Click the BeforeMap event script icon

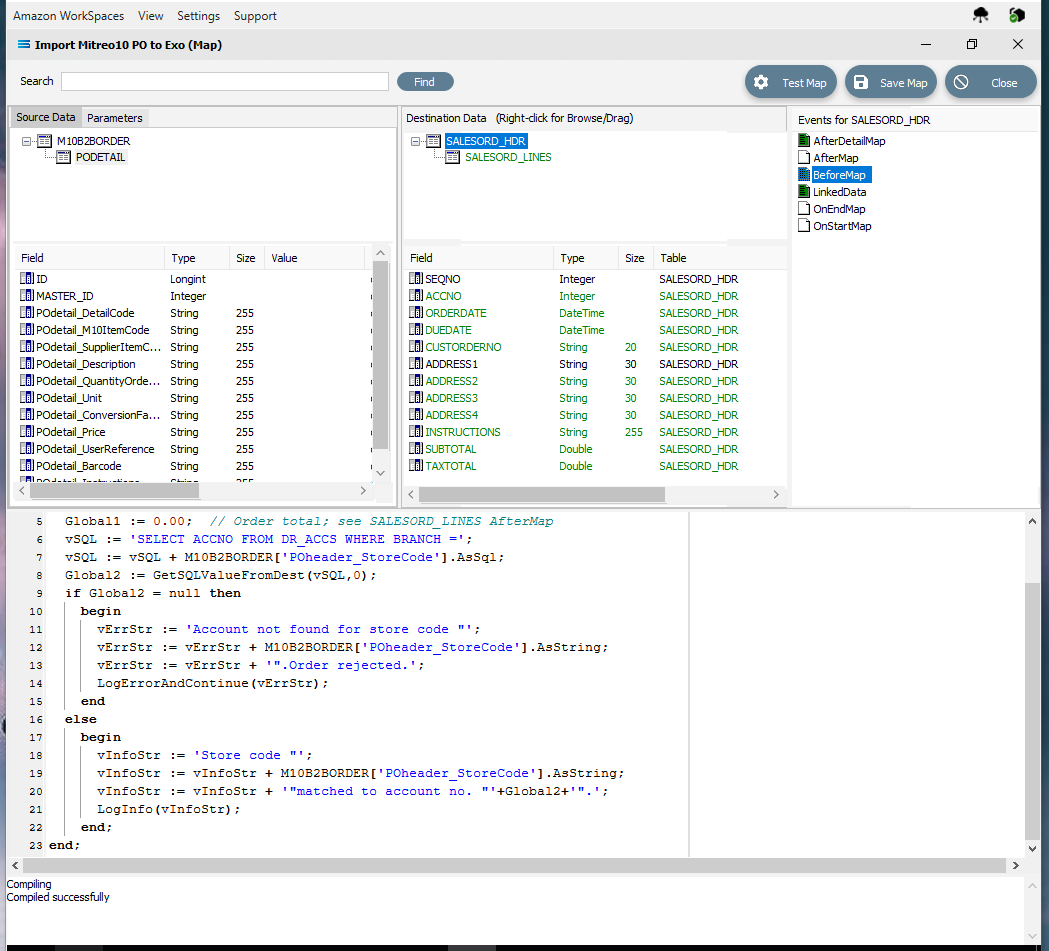(x=804, y=175)
